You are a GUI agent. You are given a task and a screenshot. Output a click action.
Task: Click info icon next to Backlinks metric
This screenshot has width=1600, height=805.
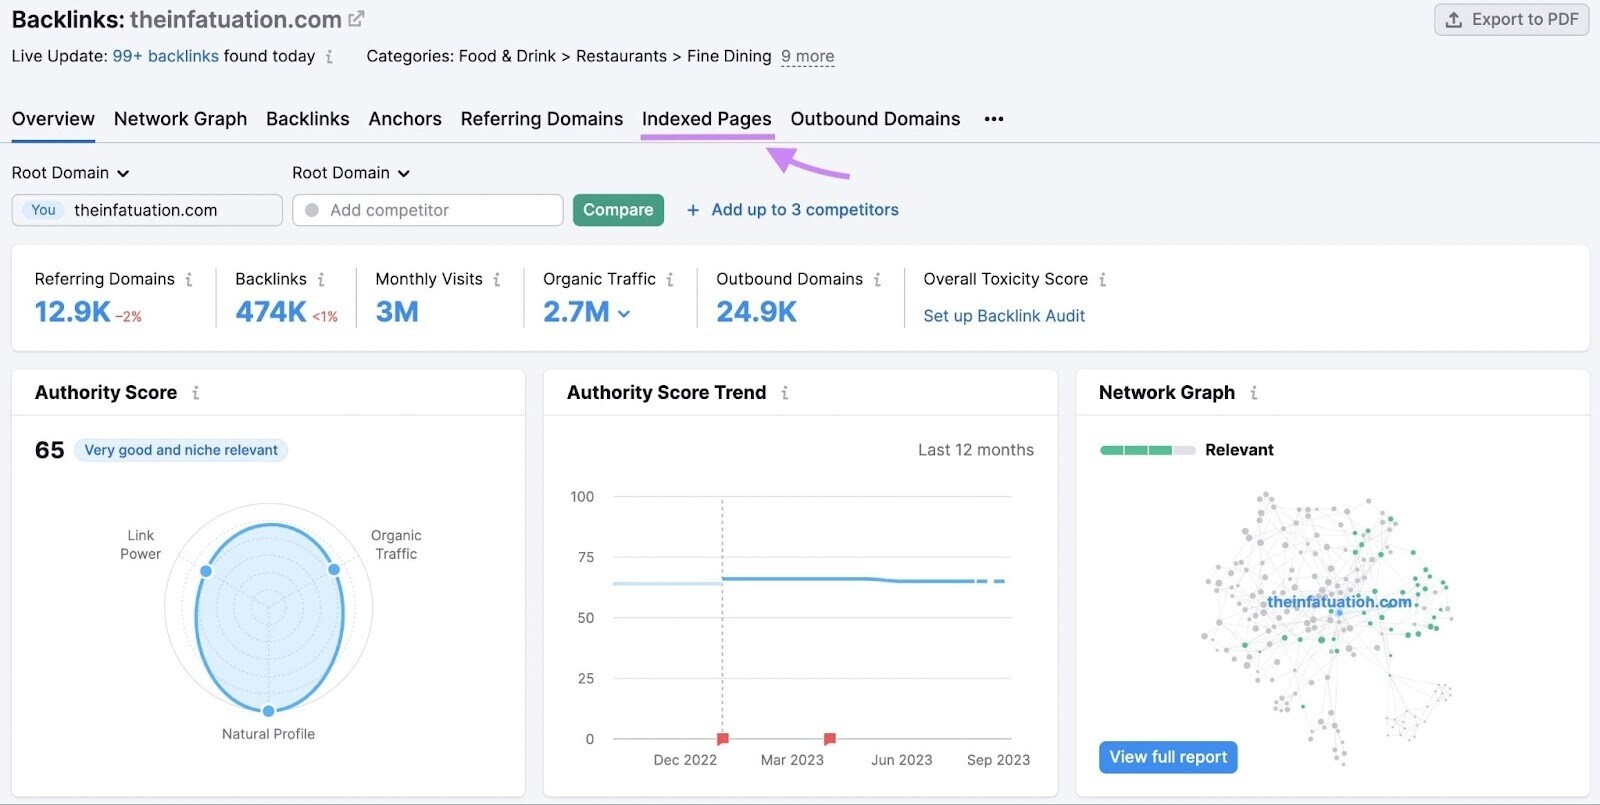pyautogui.click(x=321, y=280)
